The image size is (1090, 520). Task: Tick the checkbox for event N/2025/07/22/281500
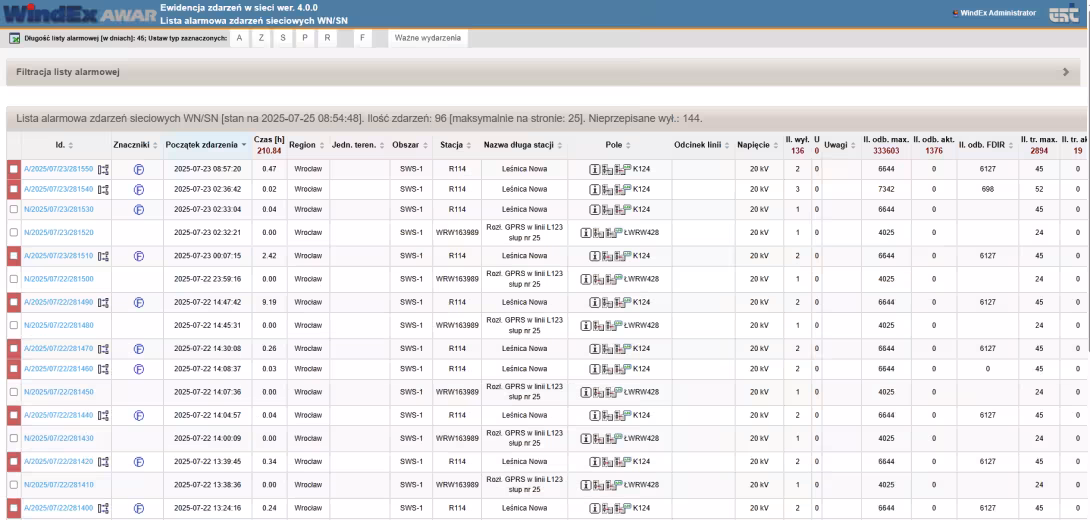(13, 278)
